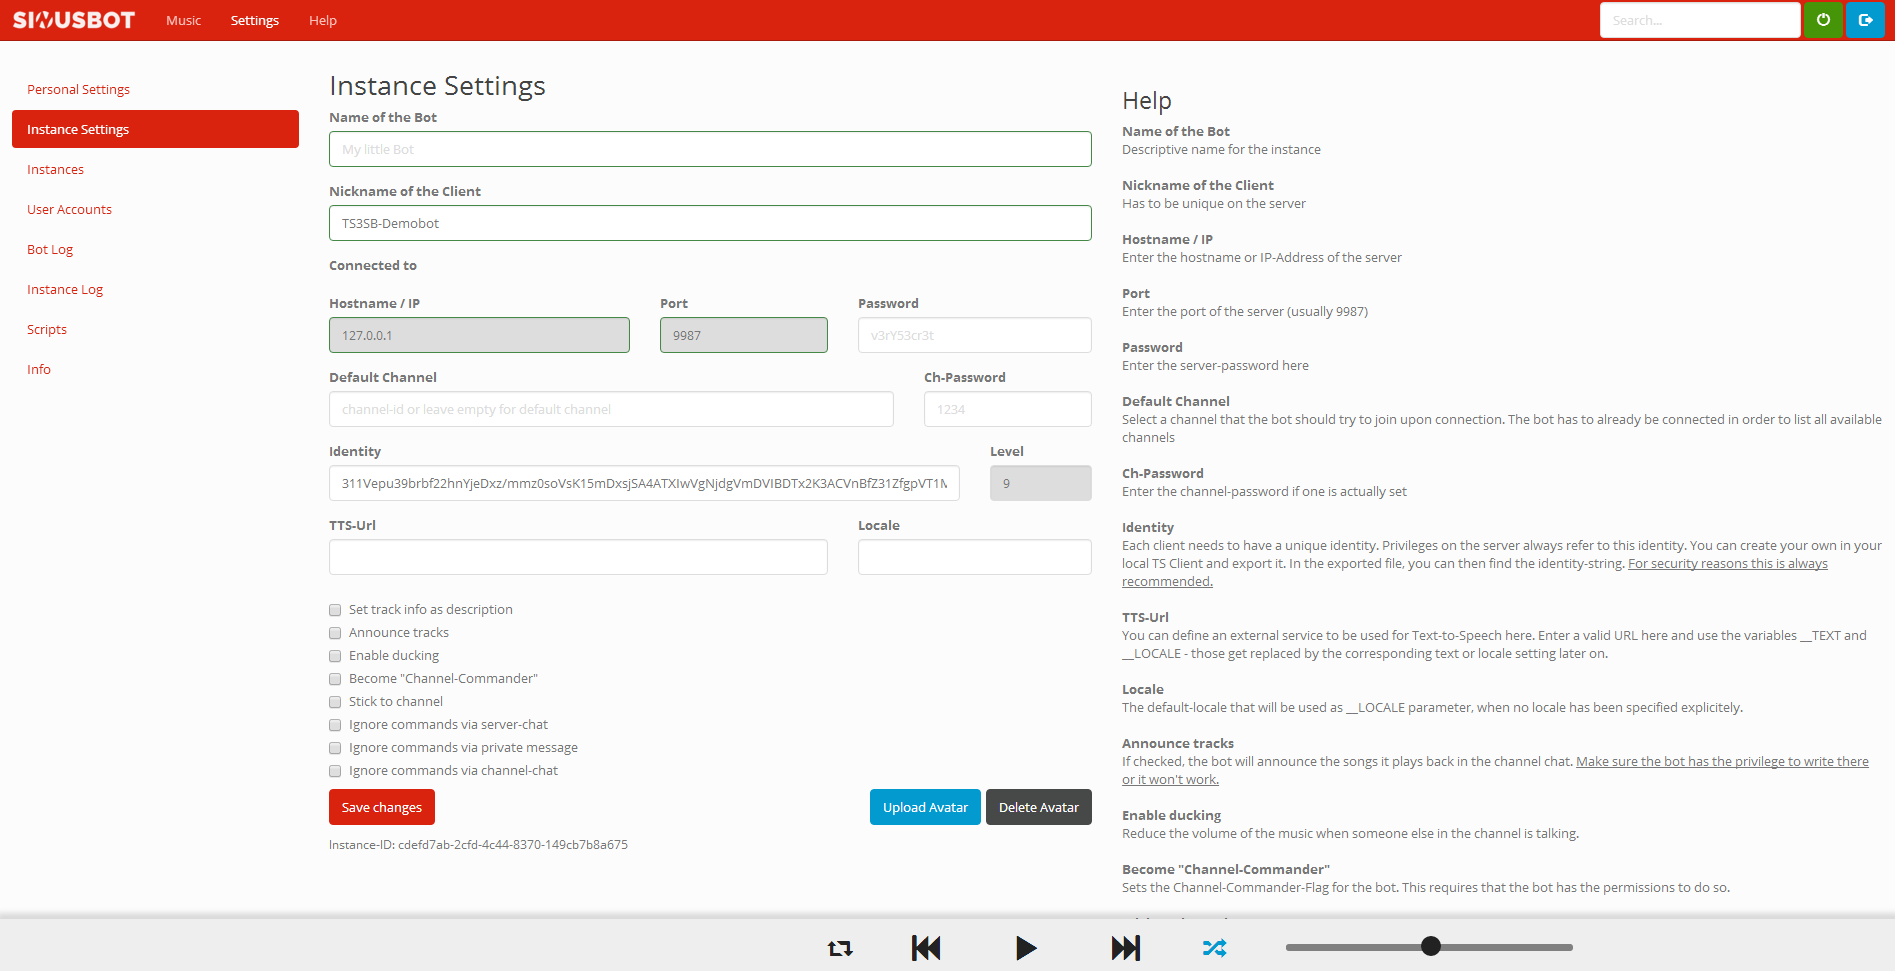The height and width of the screenshot is (971, 1895).
Task: Open the Help menu
Action: (323, 20)
